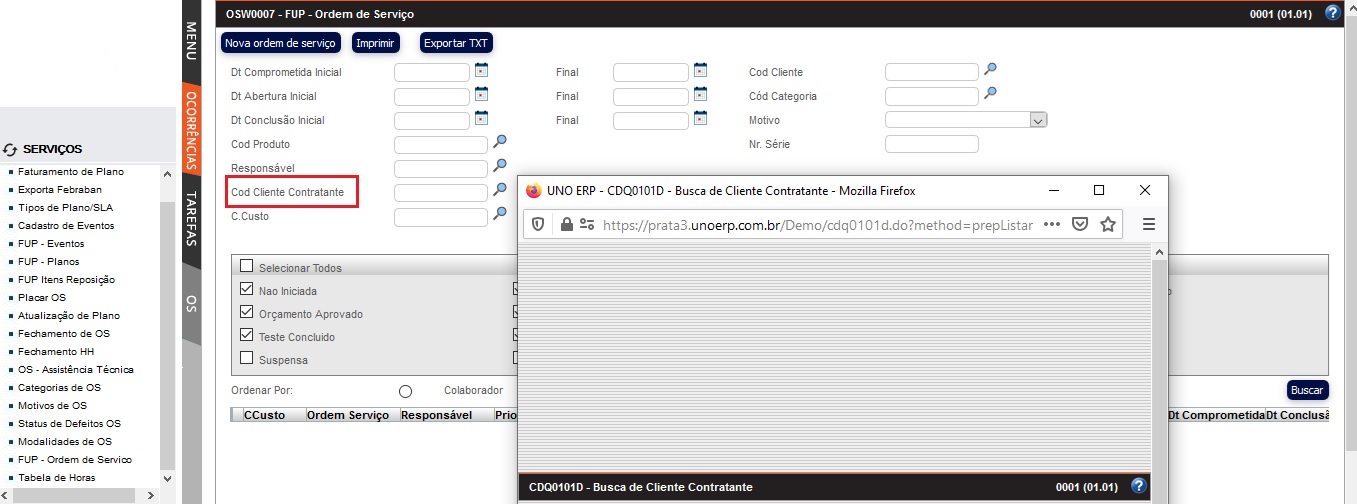
Task: Click the SERVIÇOS refresh icon
Action: pos(10,149)
